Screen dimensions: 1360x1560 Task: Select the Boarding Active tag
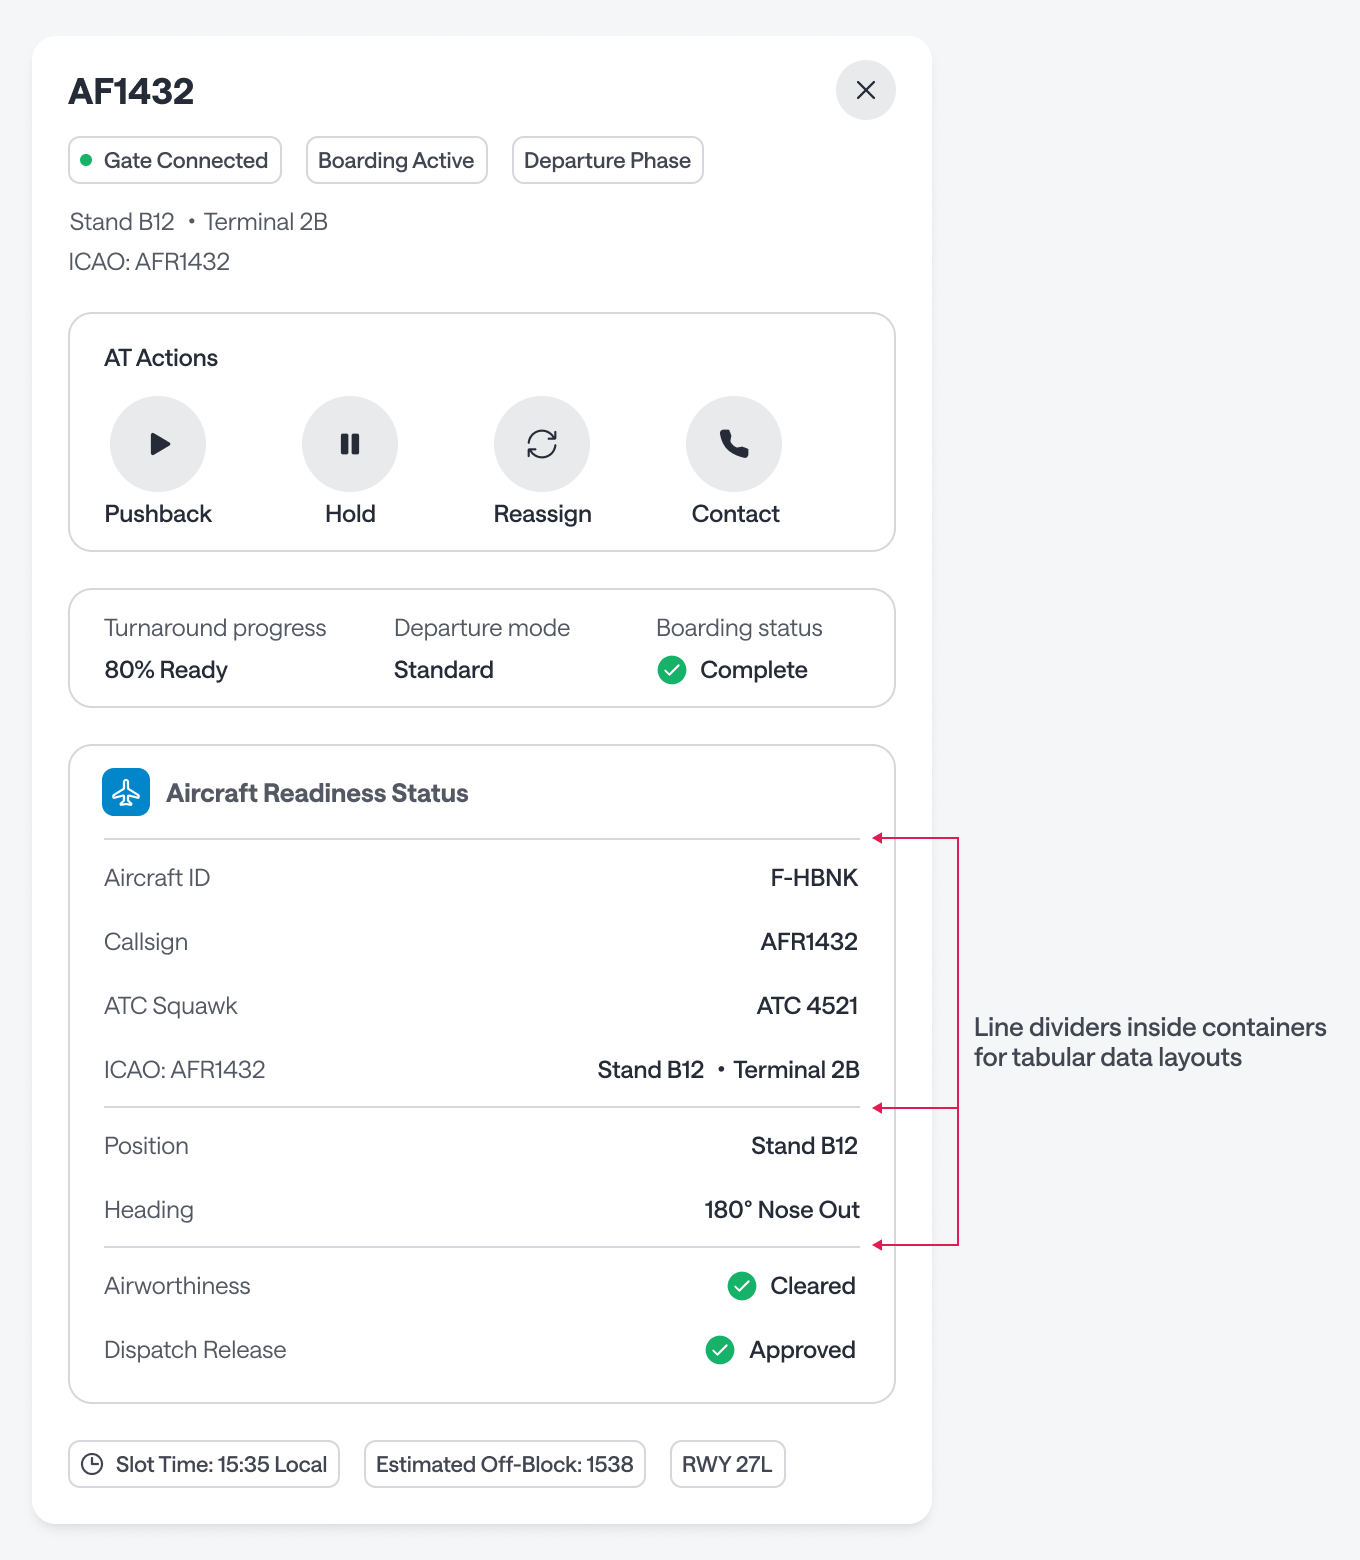pyautogui.click(x=396, y=160)
